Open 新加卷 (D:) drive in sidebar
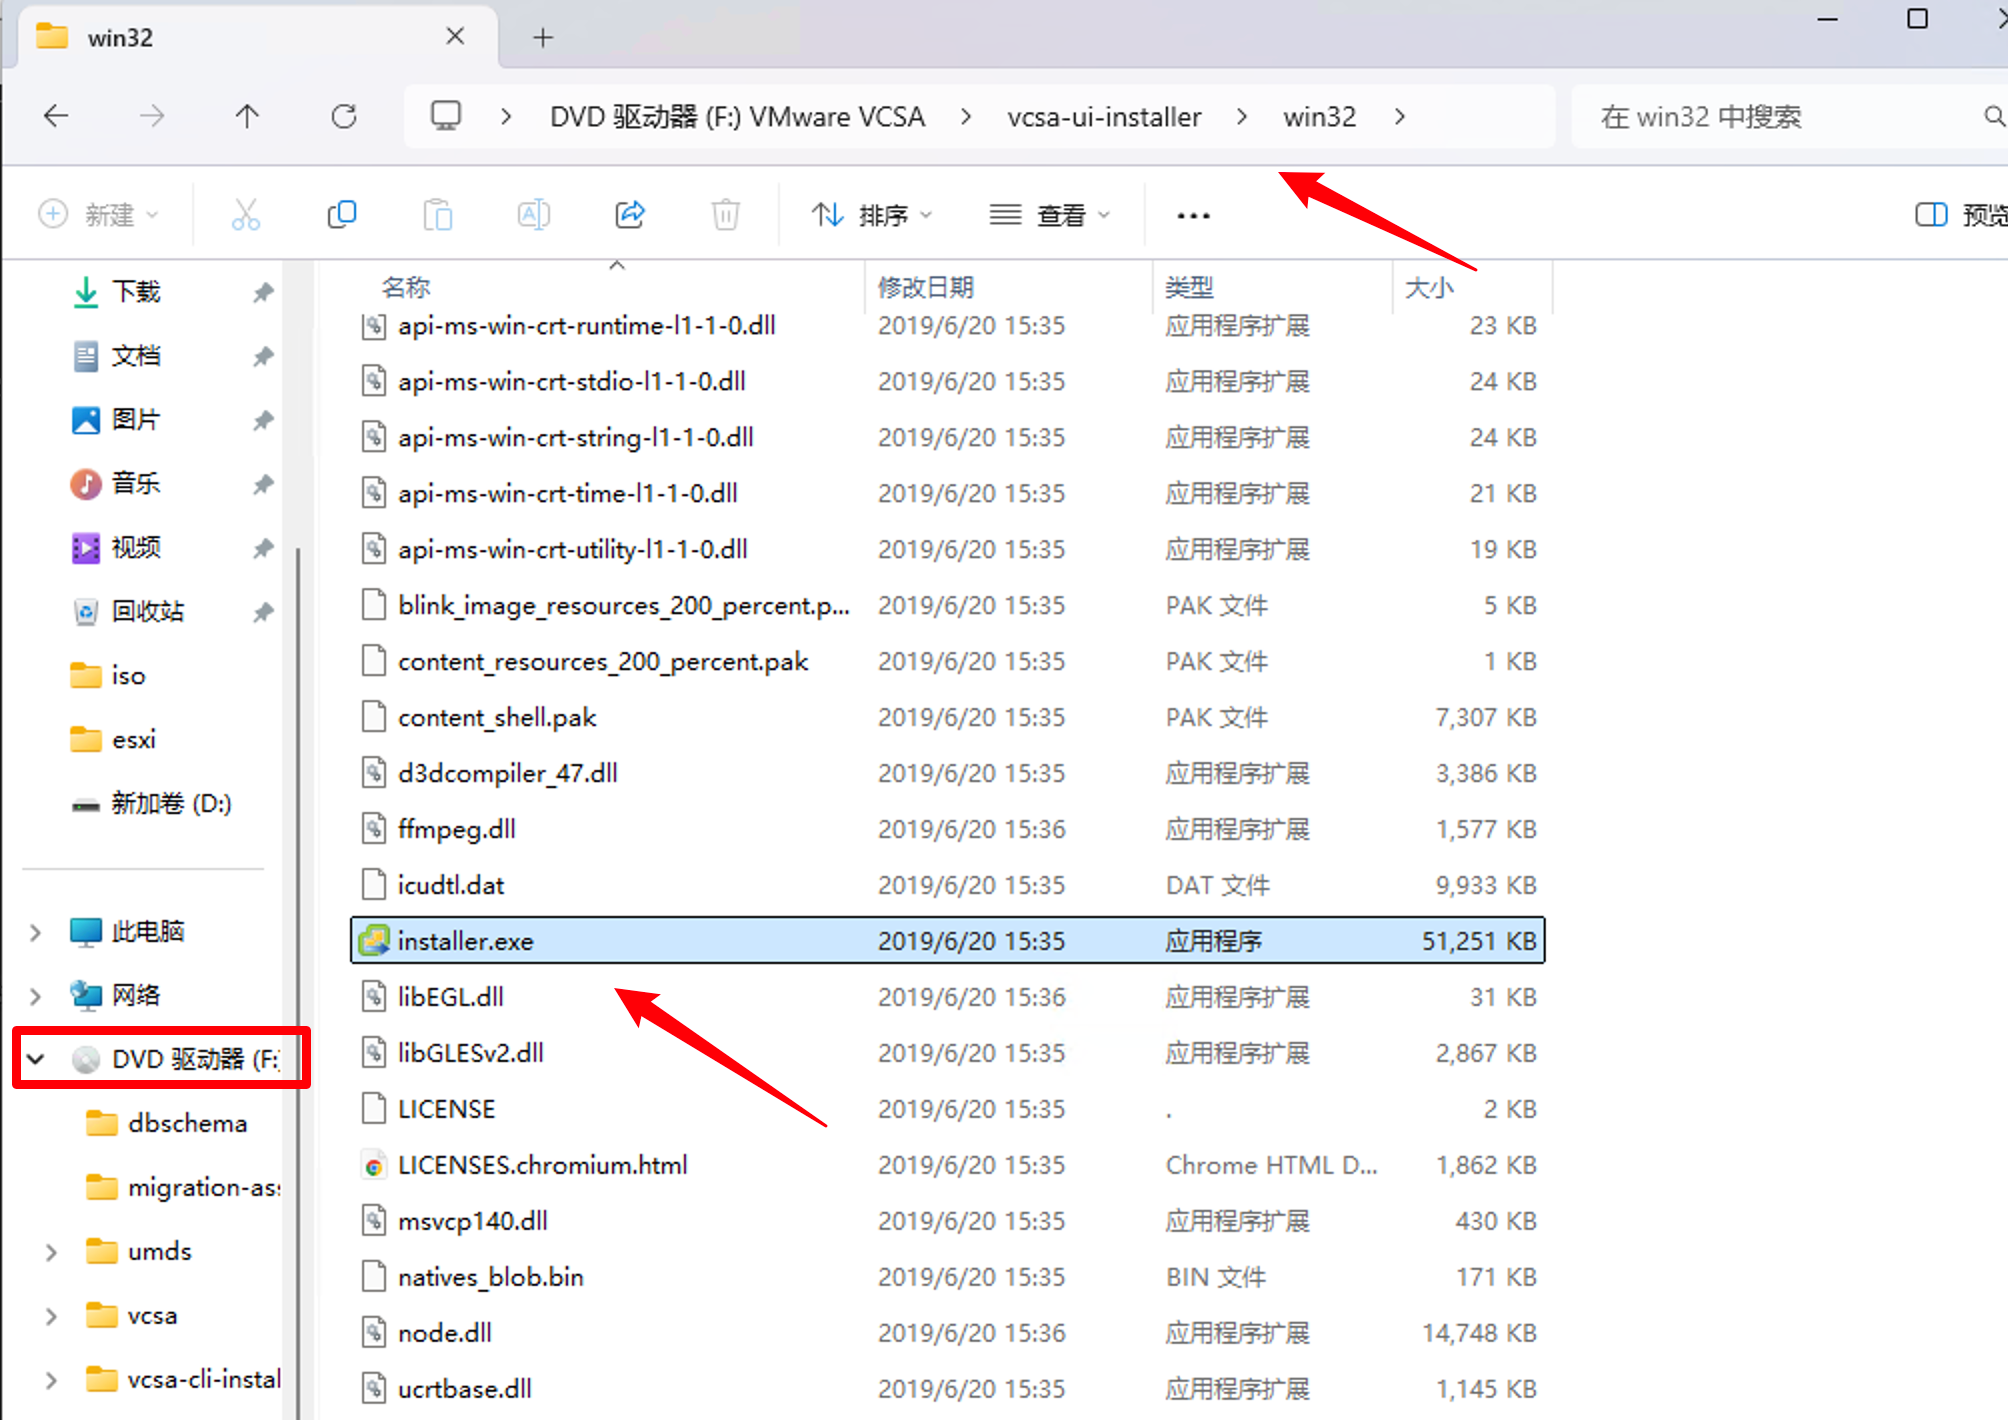Image resolution: width=2008 pixels, height=1420 pixels. 170,804
